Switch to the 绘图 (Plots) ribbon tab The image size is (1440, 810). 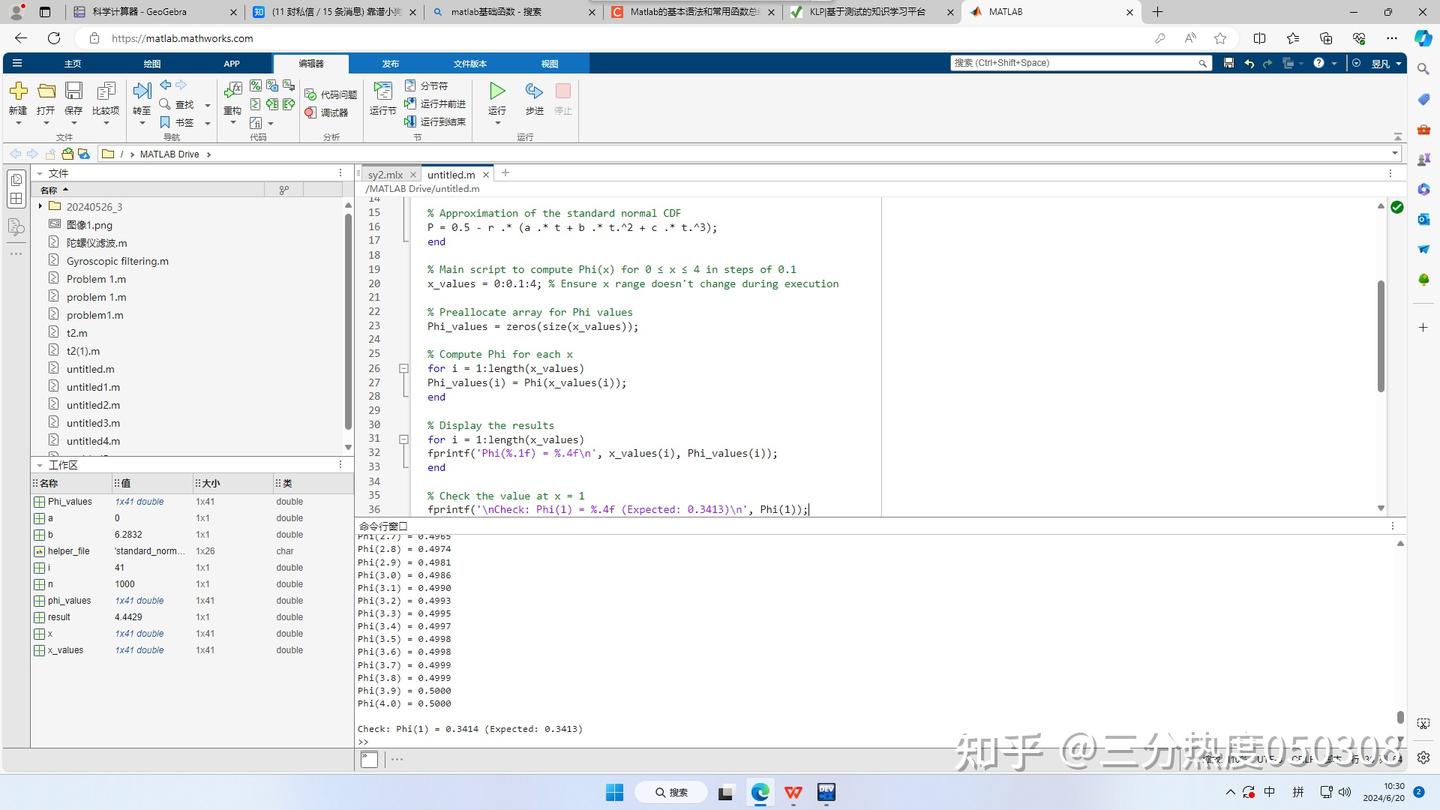pyautogui.click(x=152, y=63)
